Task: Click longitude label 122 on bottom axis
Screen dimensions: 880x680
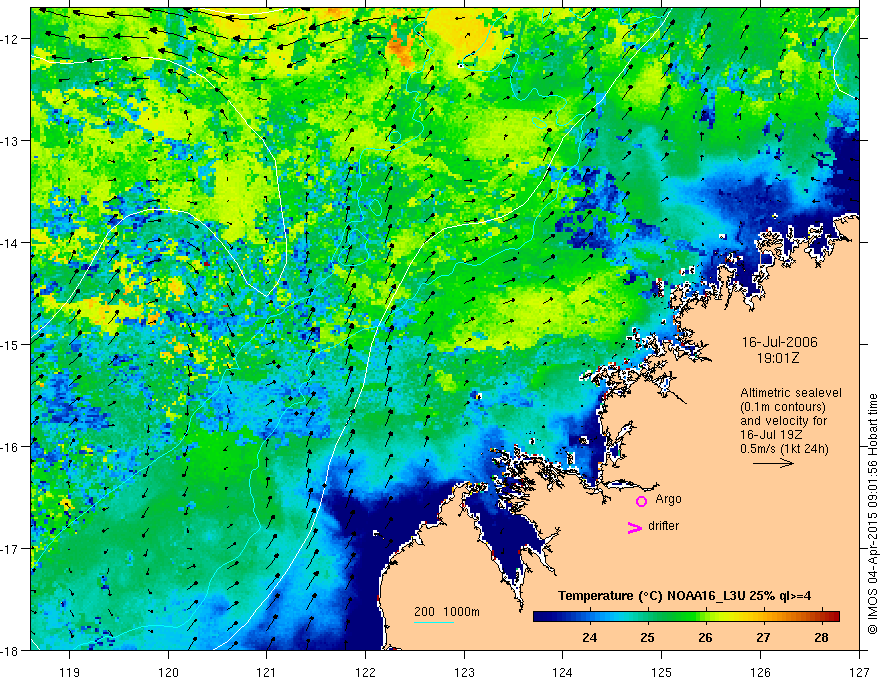Action: click(x=365, y=672)
